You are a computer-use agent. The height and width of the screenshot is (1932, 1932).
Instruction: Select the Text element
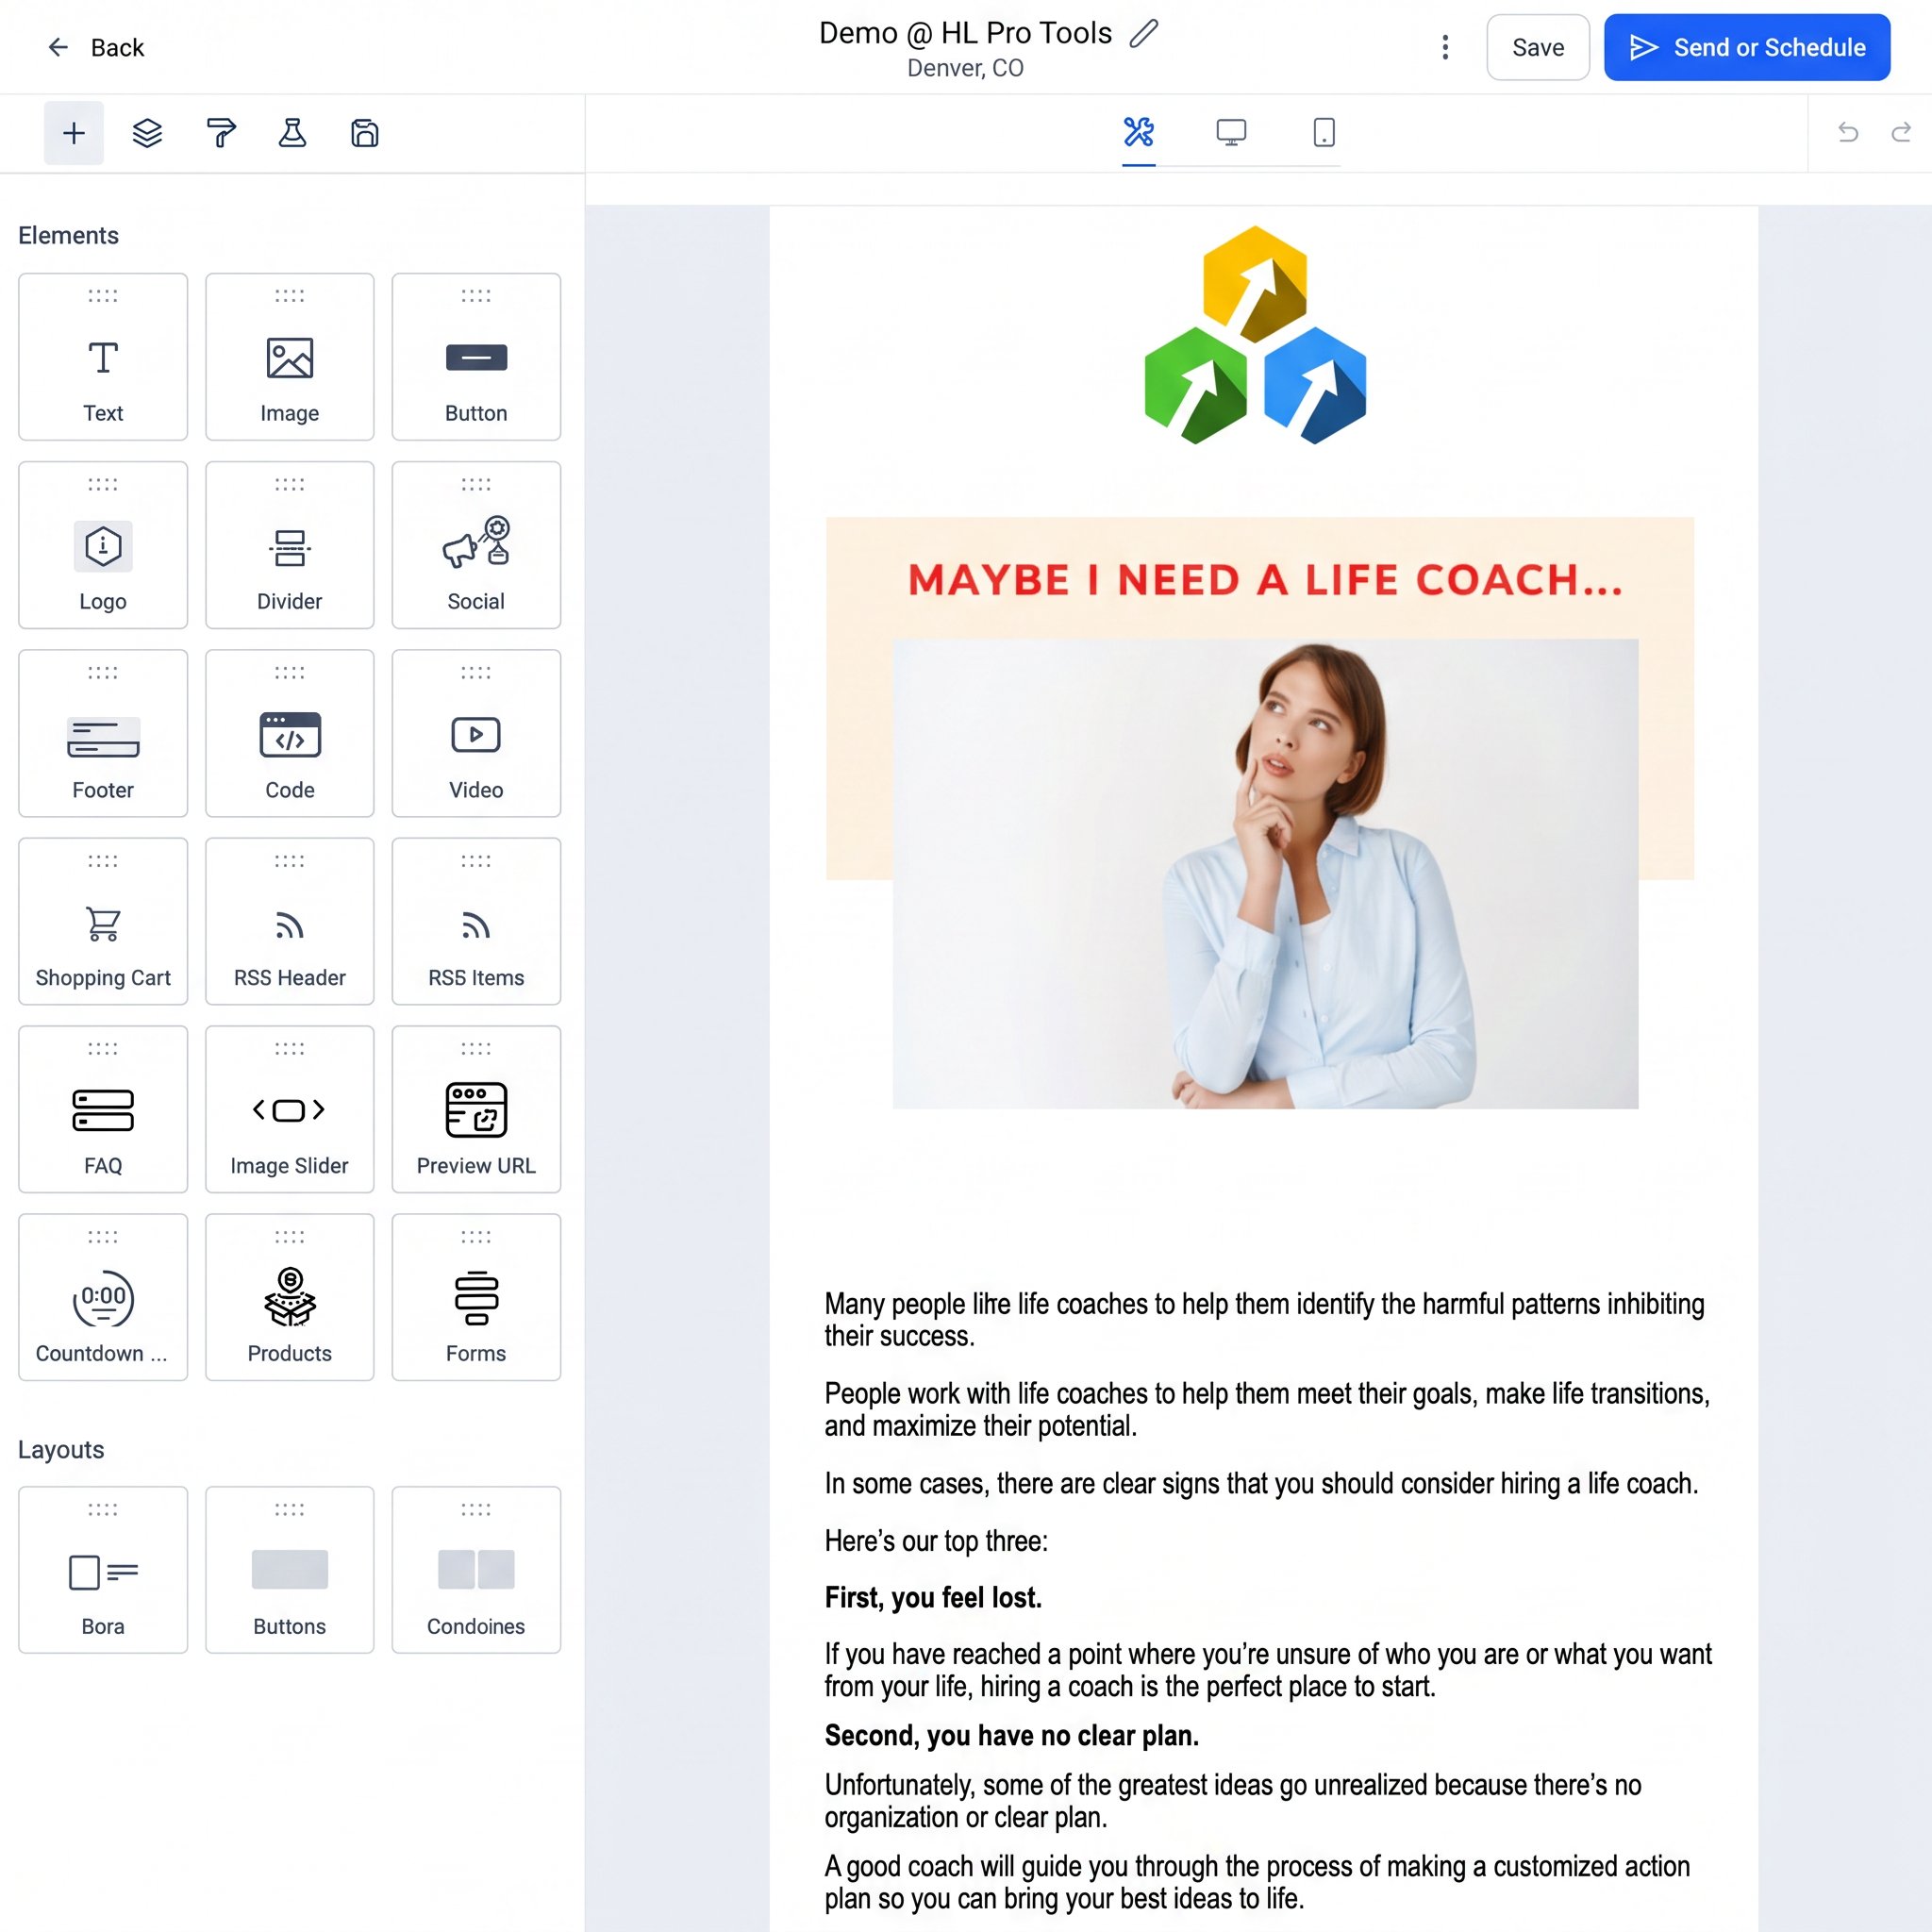click(103, 357)
